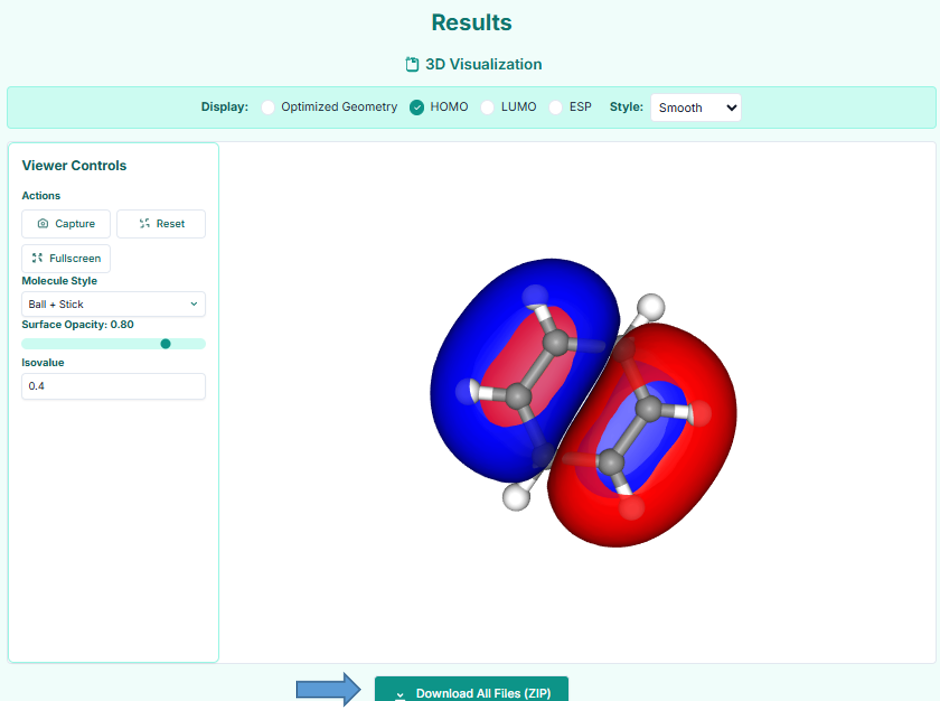940x708 pixels.
Task: Click the checkmark icon inside the HOMO radio
Action: coord(416,106)
